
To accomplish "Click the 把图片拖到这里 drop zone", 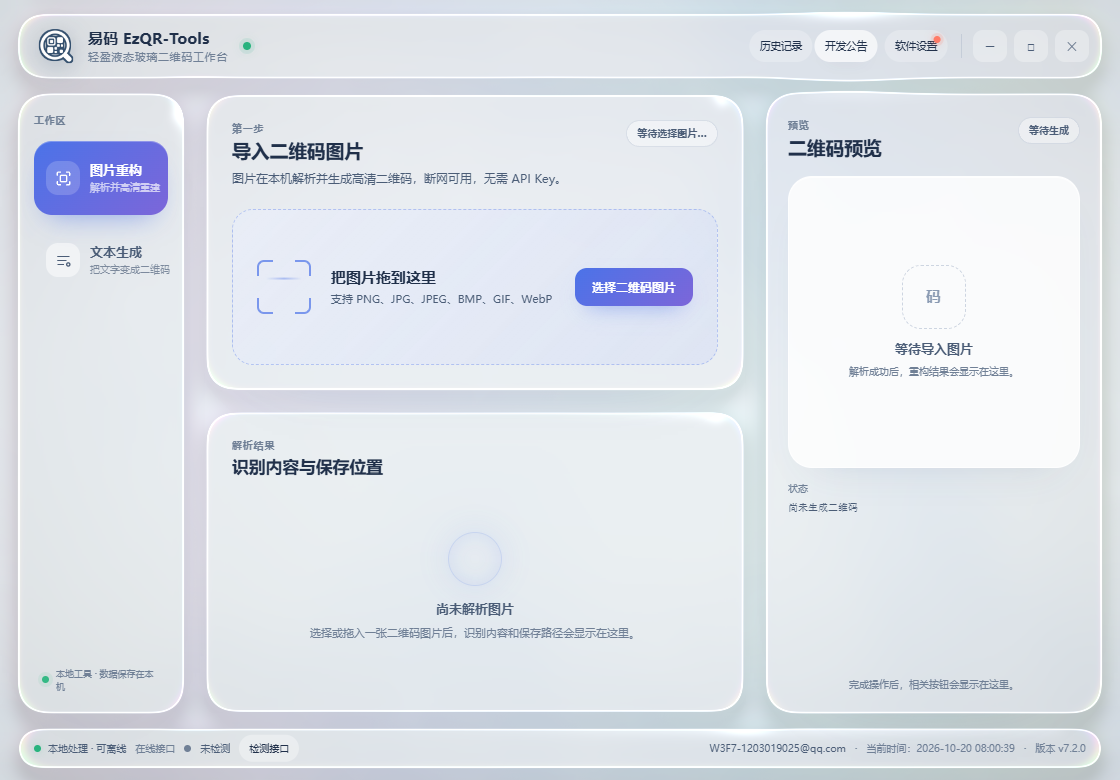I will coord(474,287).
